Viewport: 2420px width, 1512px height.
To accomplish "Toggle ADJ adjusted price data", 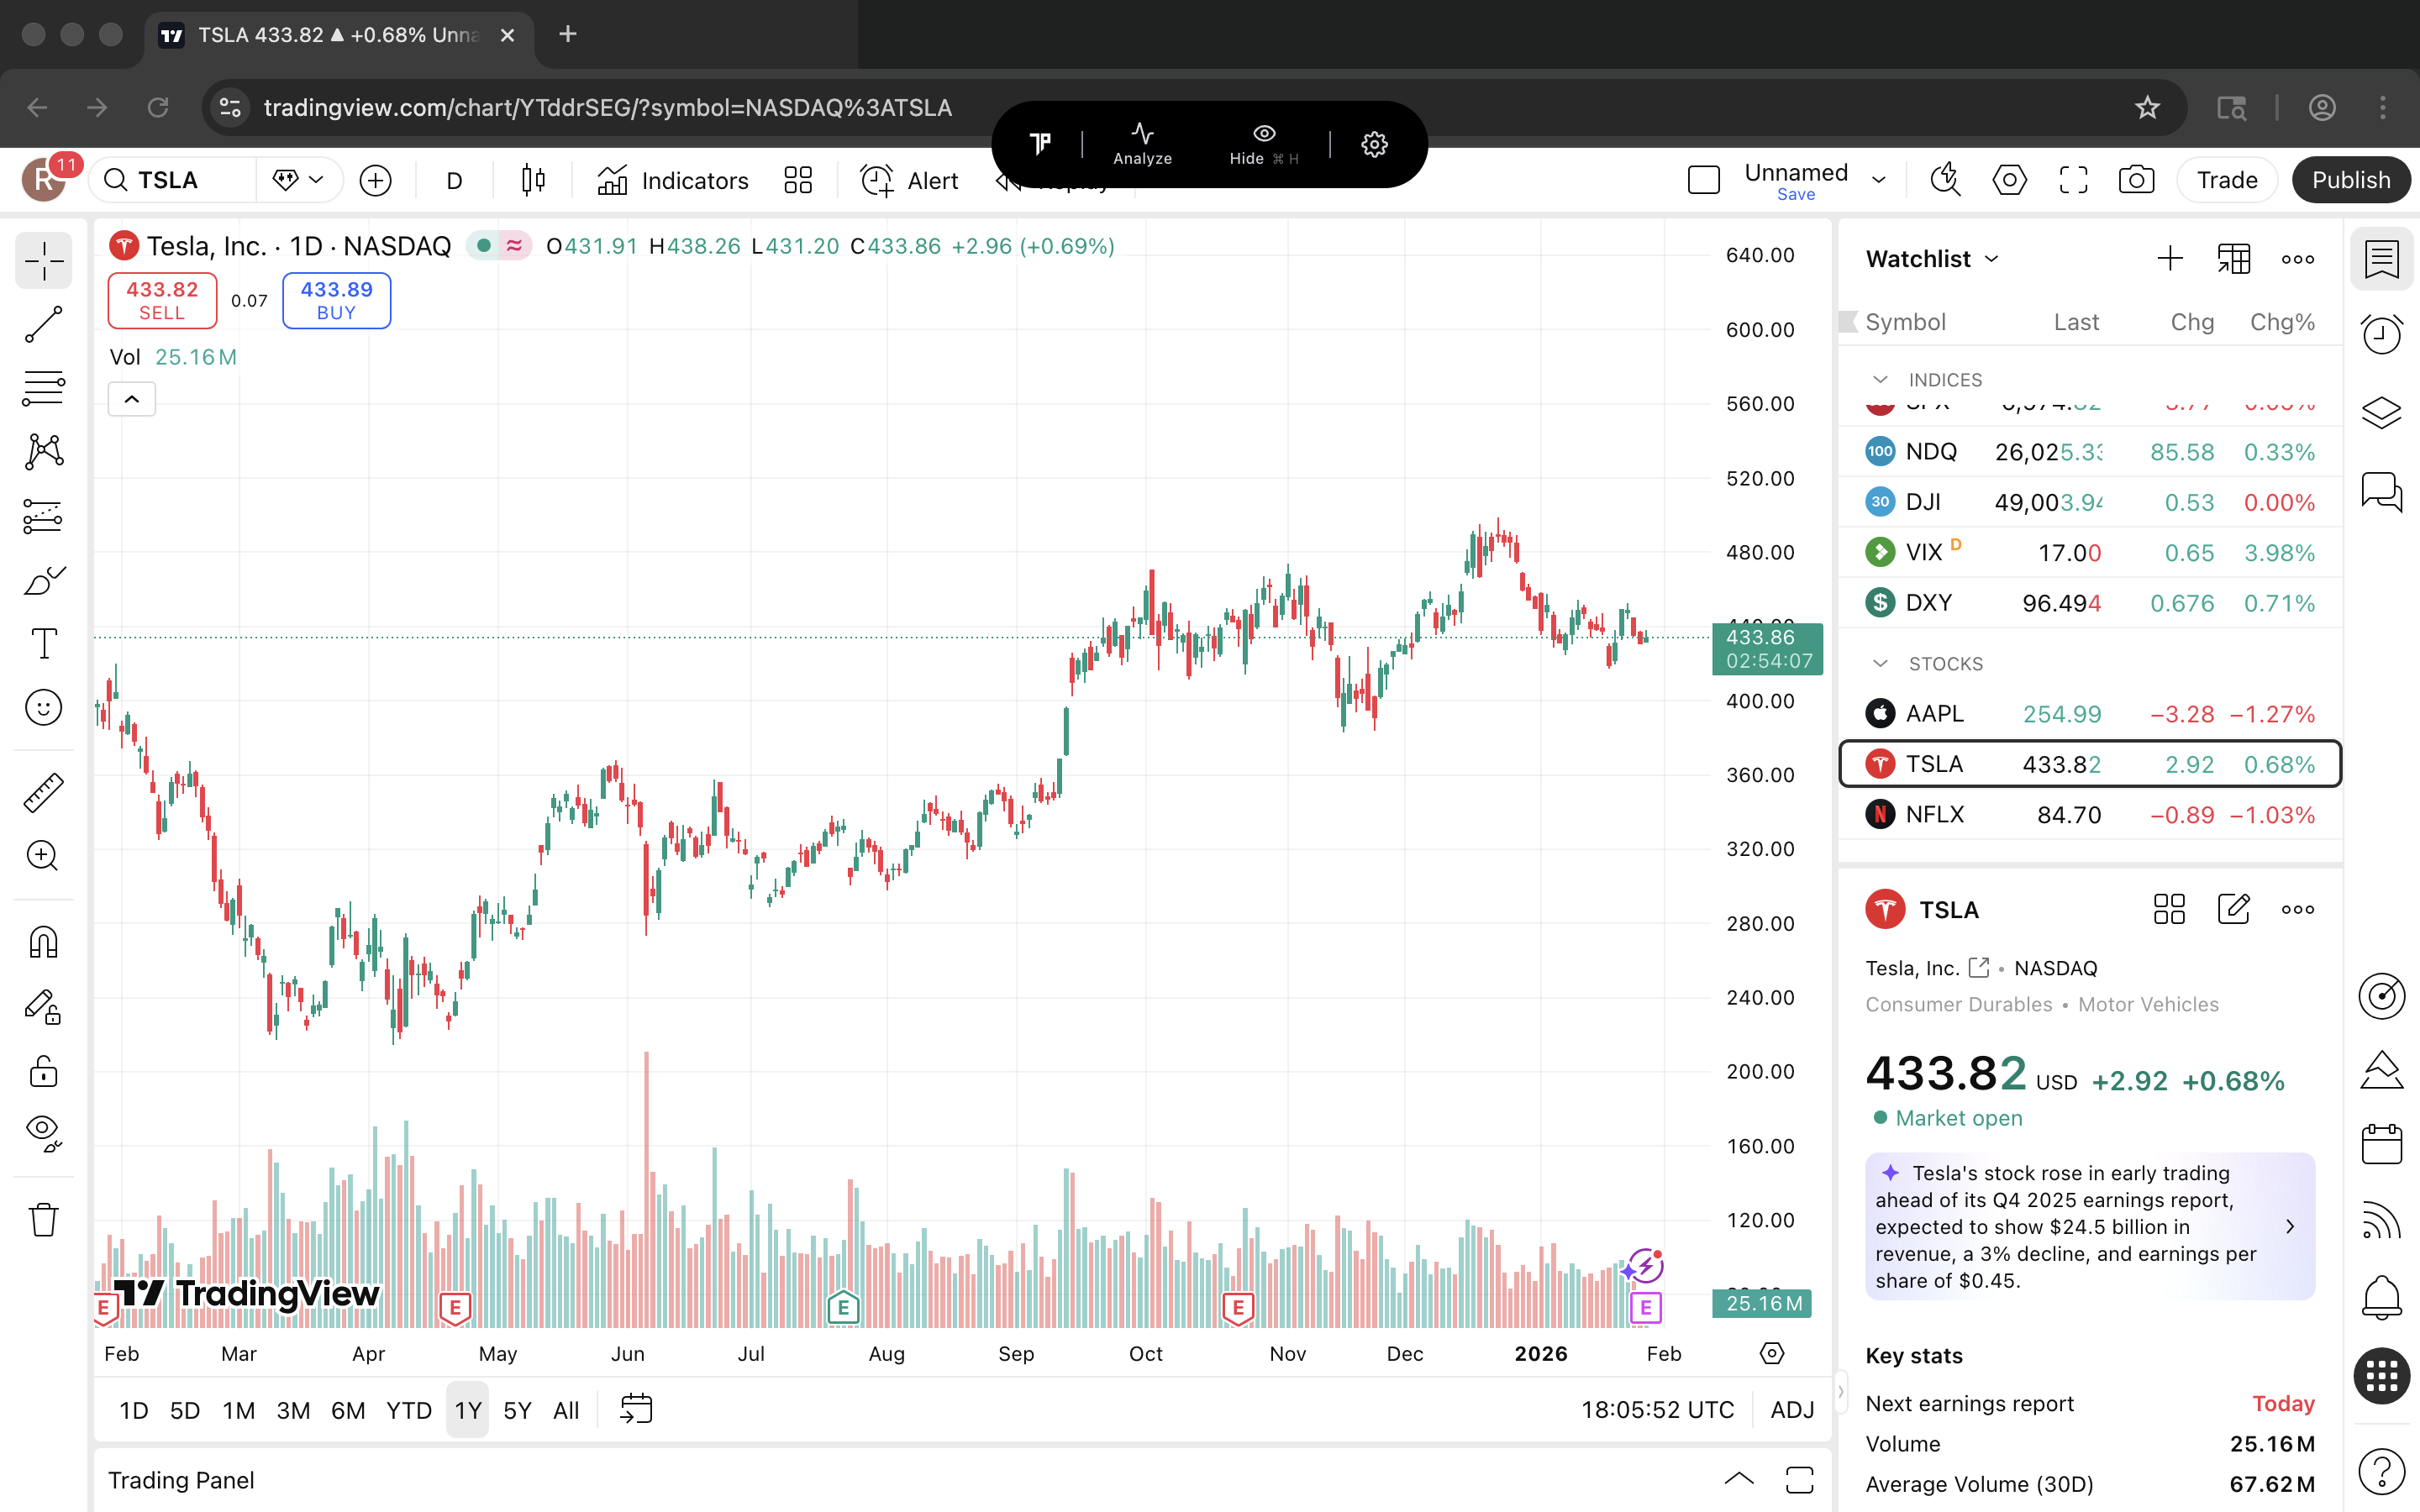I will coord(1792,1410).
